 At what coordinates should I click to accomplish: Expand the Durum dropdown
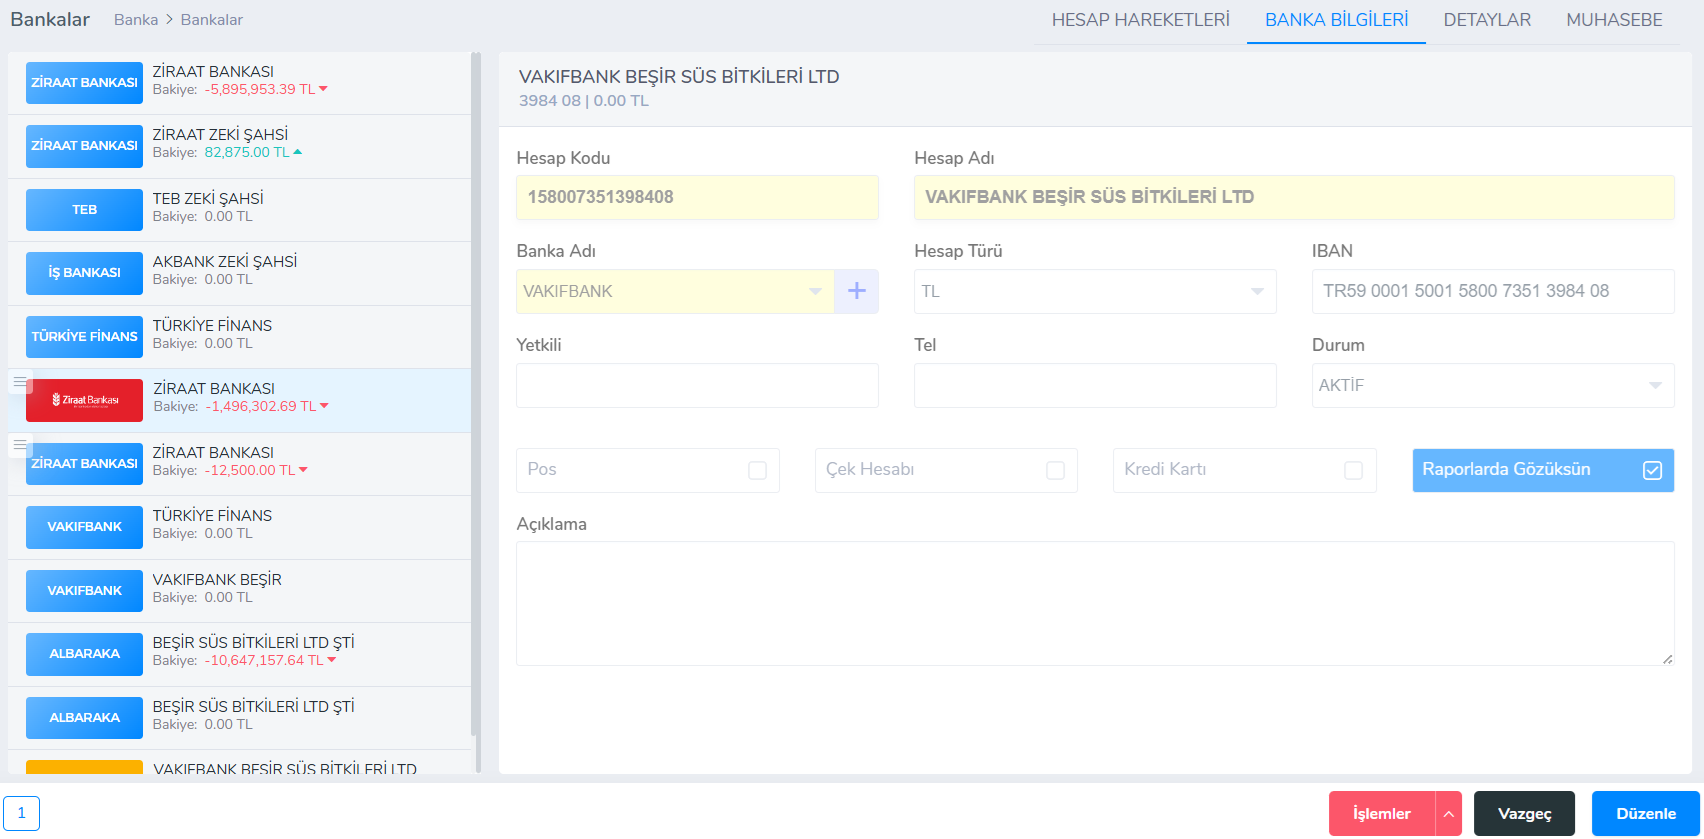[1492, 385]
